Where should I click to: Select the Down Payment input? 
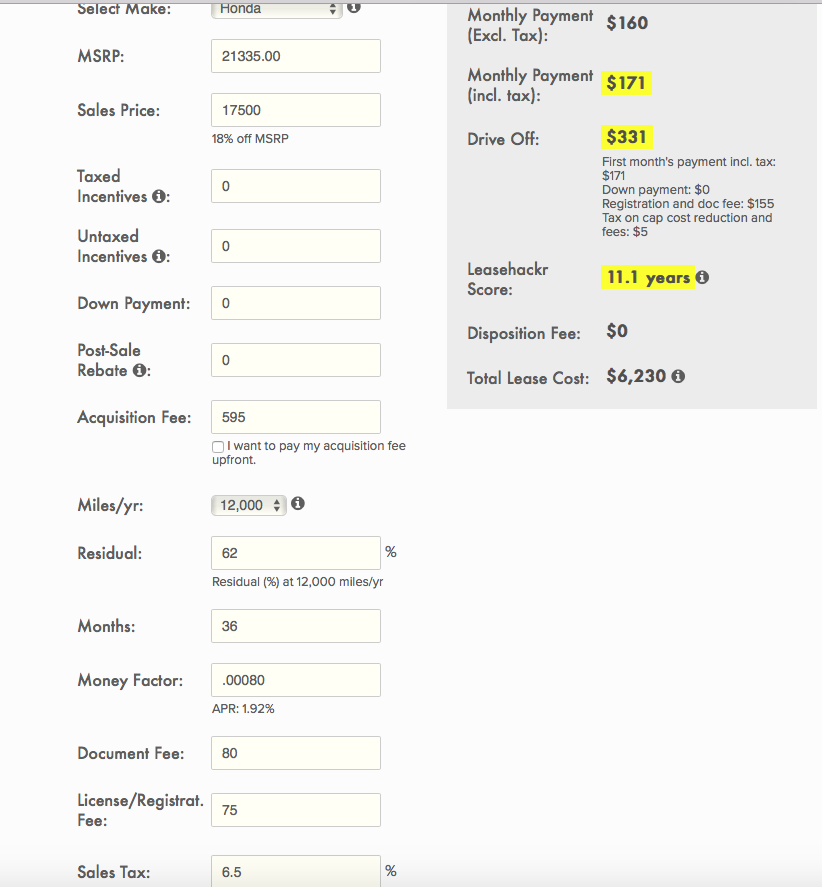tap(296, 303)
